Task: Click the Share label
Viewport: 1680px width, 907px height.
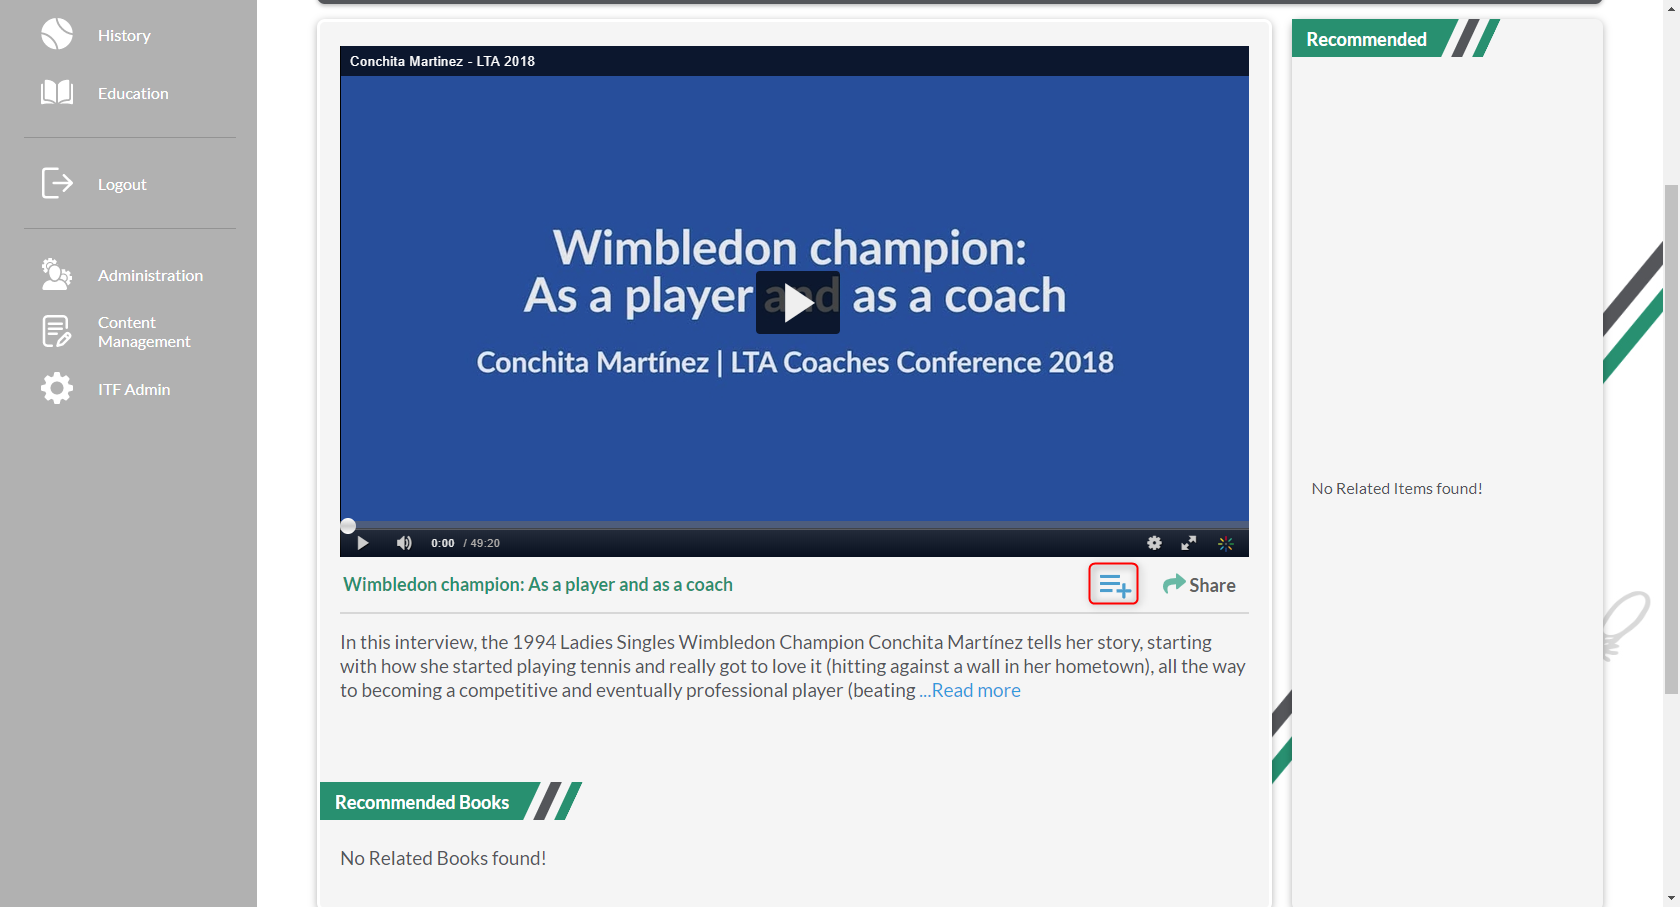Action: [1212, 585]
